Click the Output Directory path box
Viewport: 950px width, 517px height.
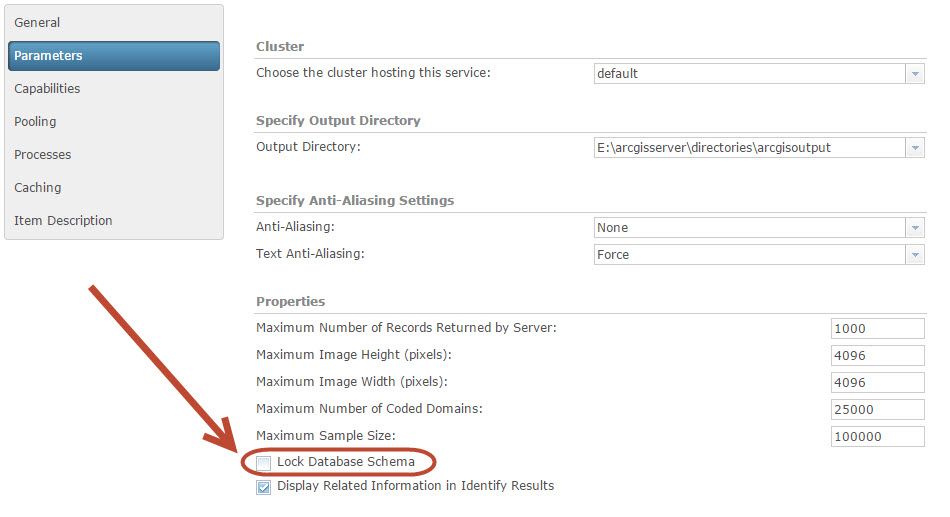pyautogui.click(x=749, y=148)
